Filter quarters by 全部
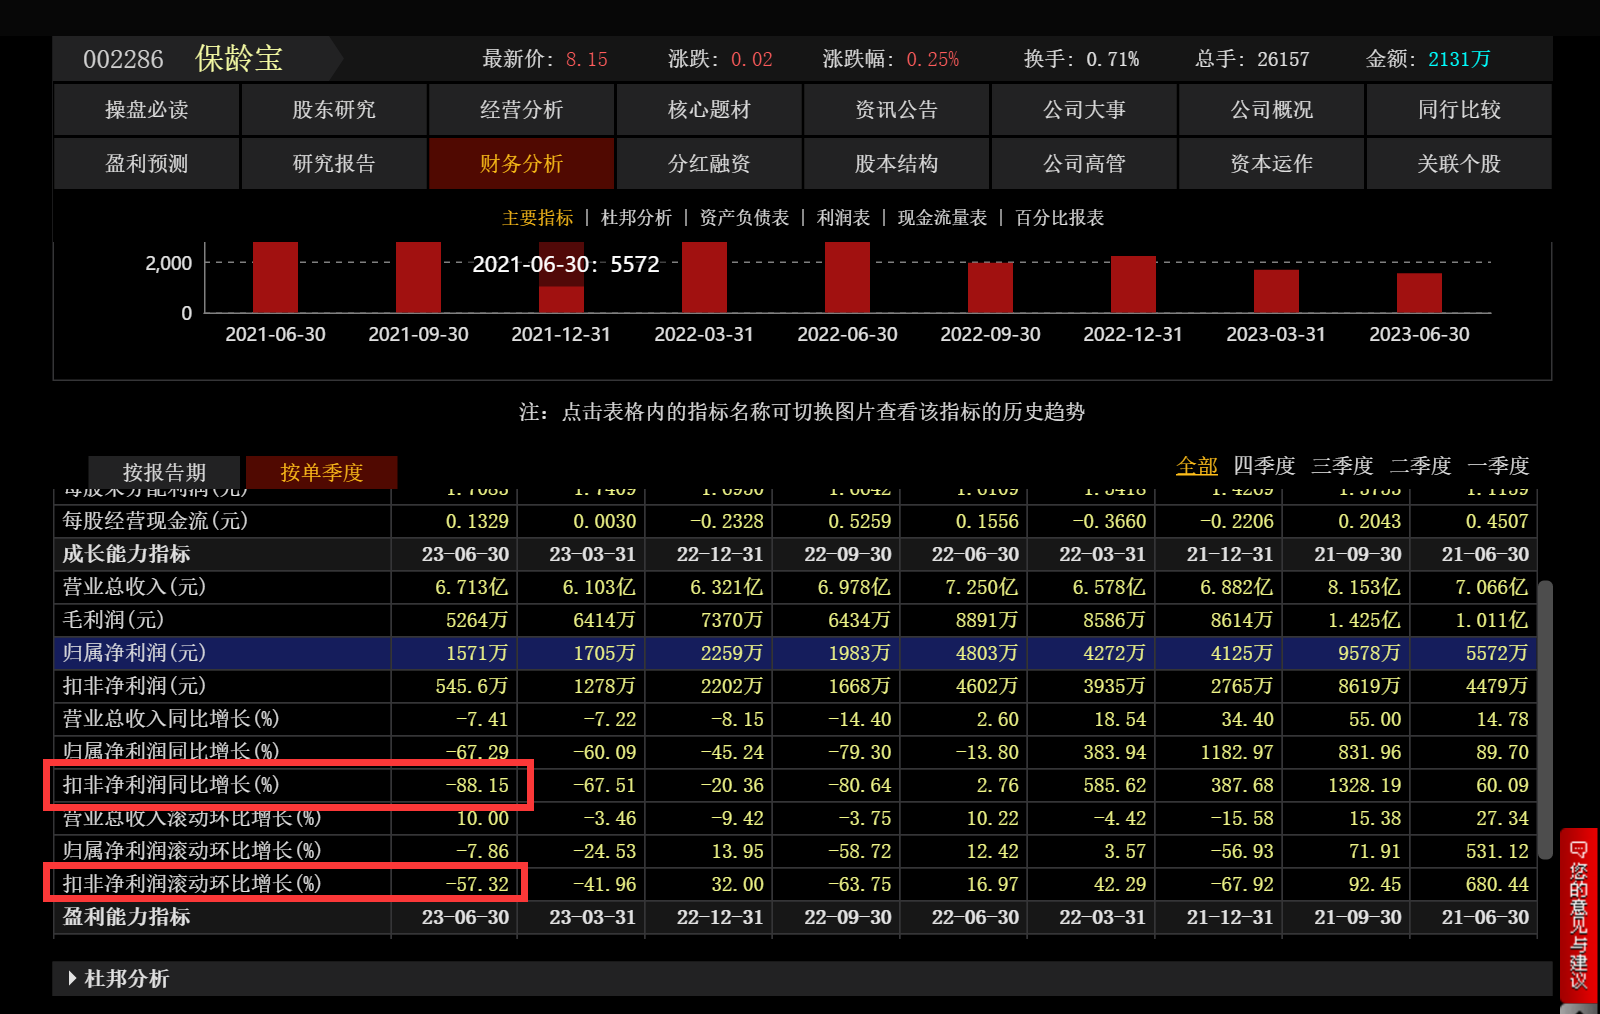 [1196, 466]
